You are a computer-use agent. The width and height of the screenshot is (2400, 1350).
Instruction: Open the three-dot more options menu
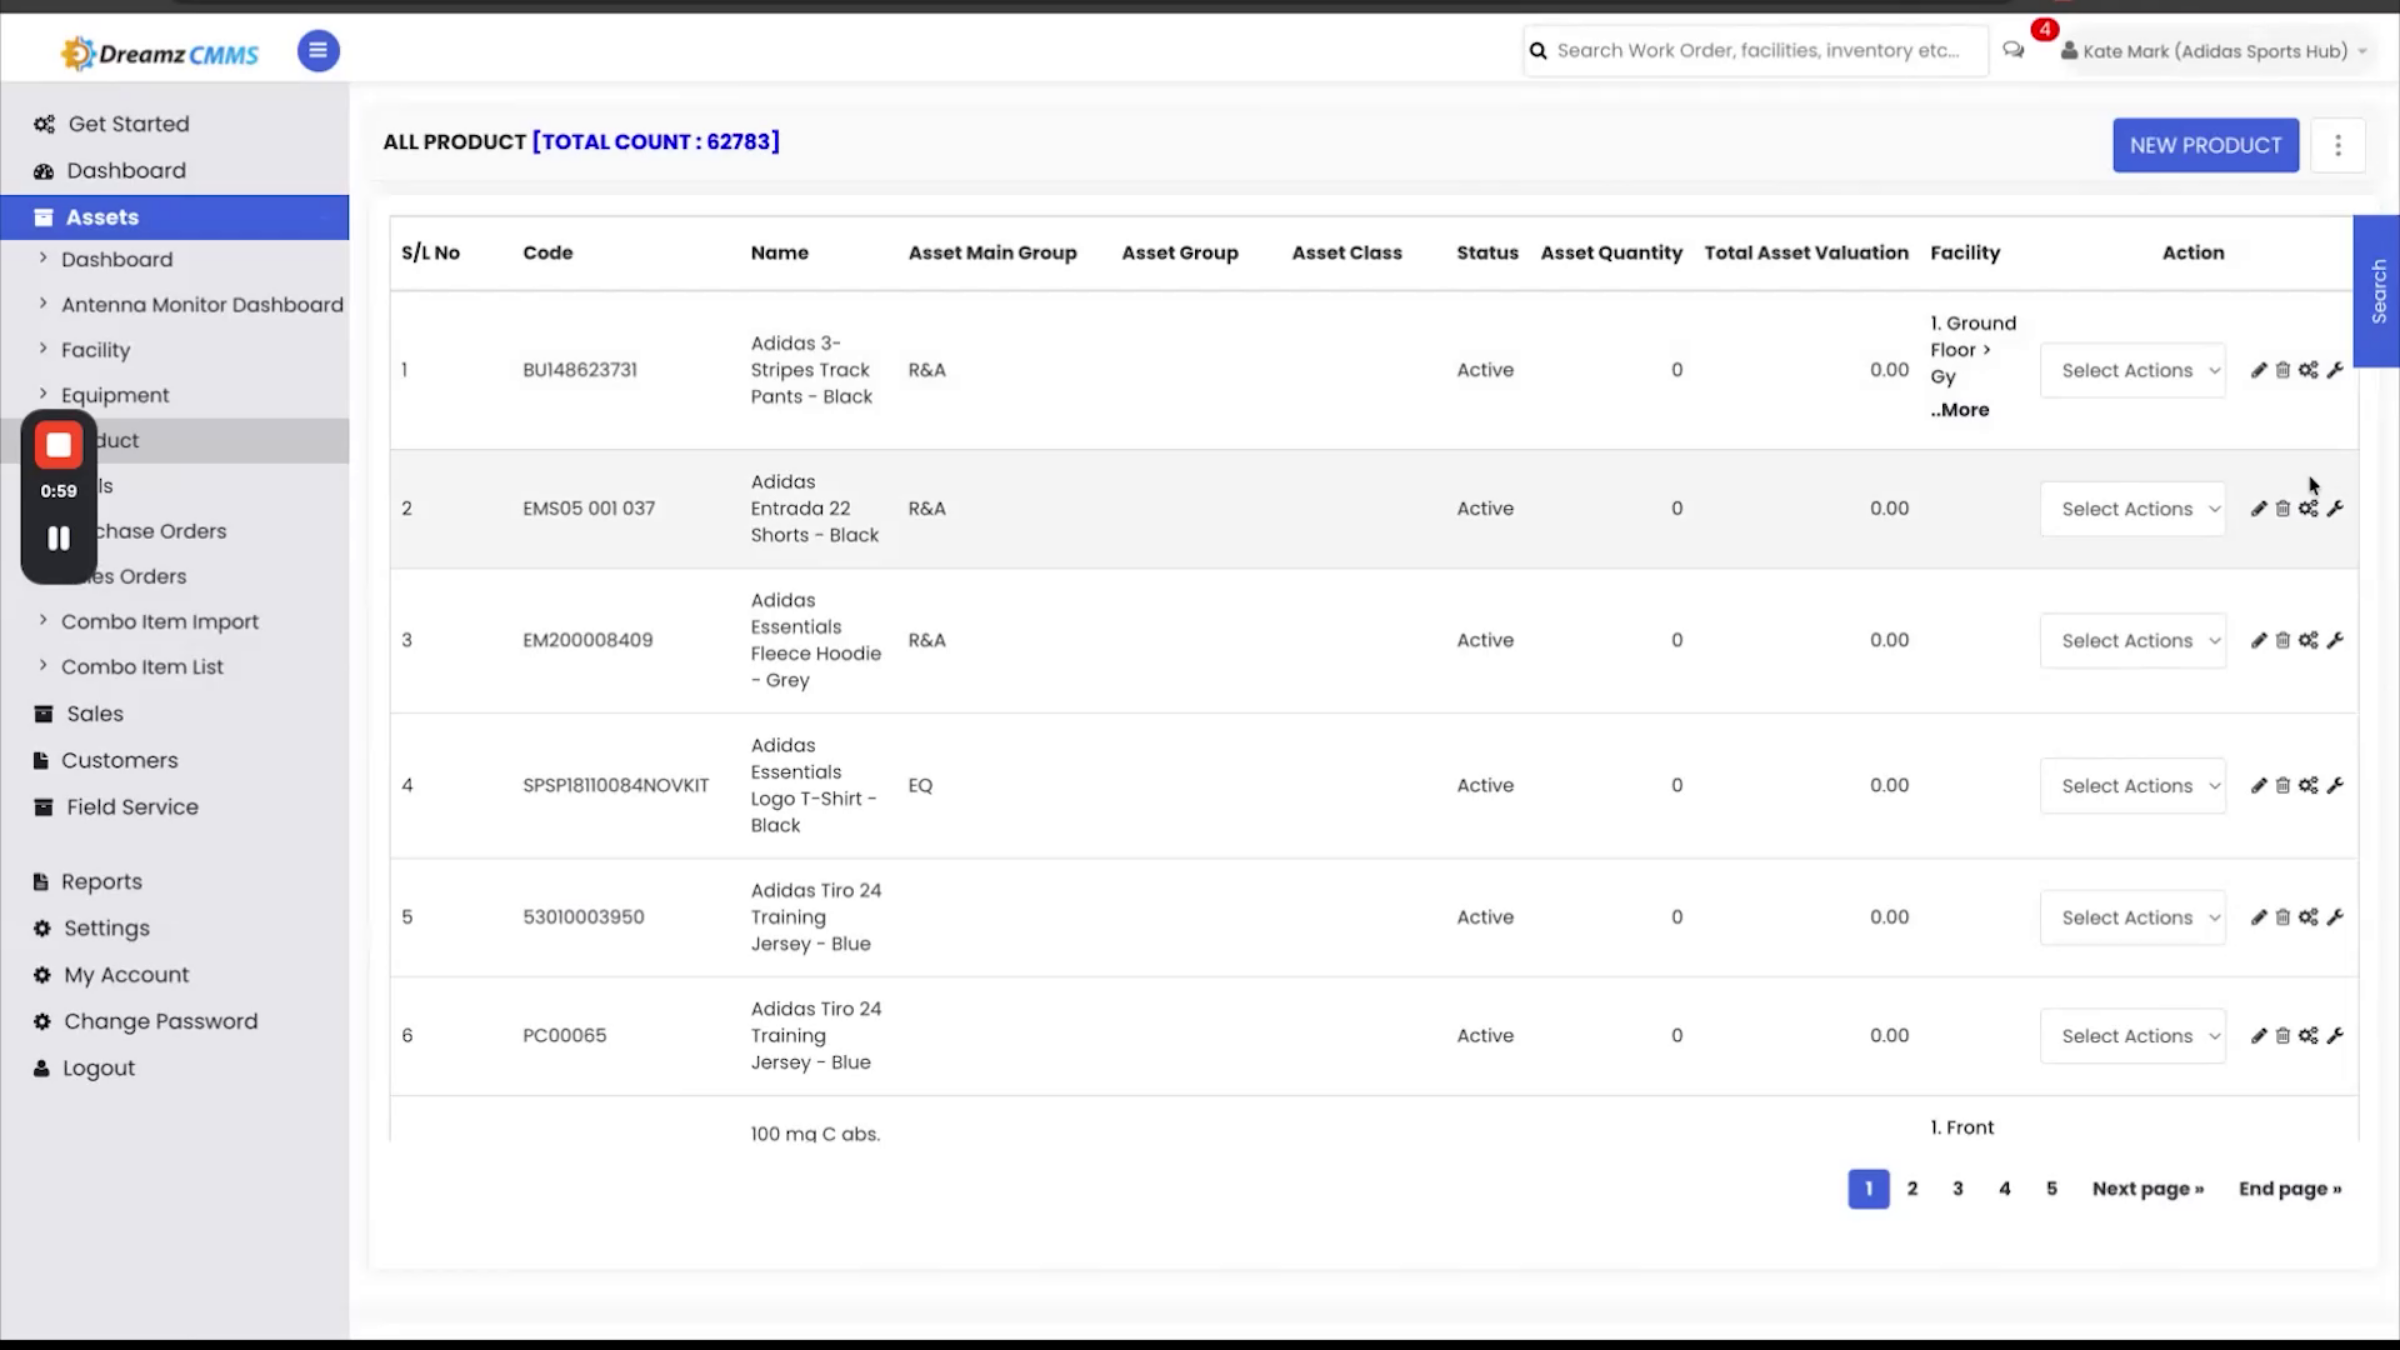tap(2338, 145)
